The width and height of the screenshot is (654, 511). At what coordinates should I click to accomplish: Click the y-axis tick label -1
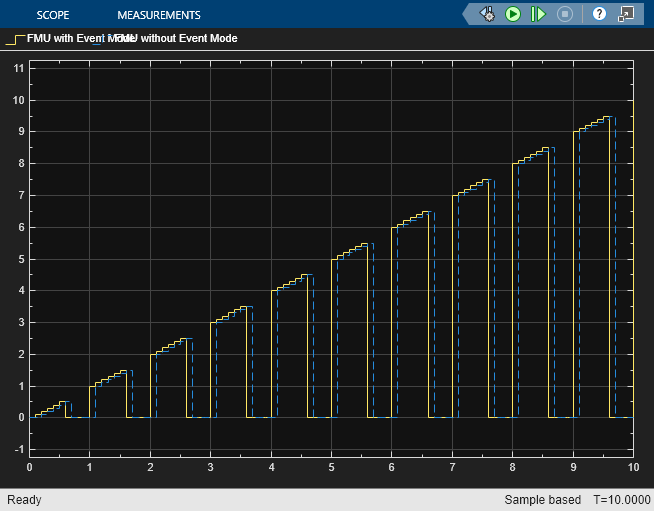[x=18, y=450]
